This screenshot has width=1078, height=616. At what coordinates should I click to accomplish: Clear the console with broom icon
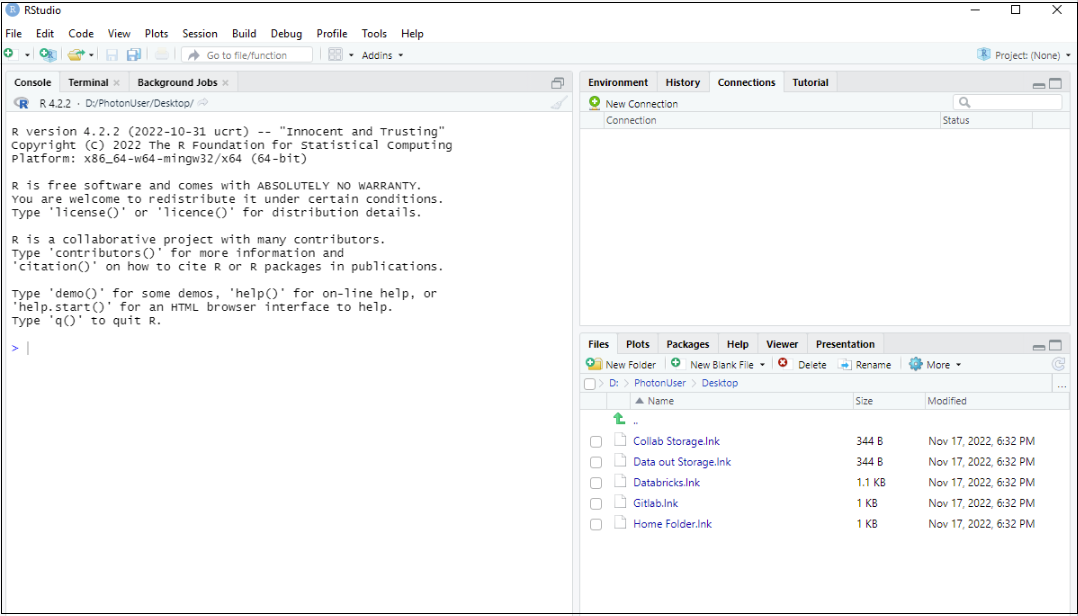click(x=560, y=103)
